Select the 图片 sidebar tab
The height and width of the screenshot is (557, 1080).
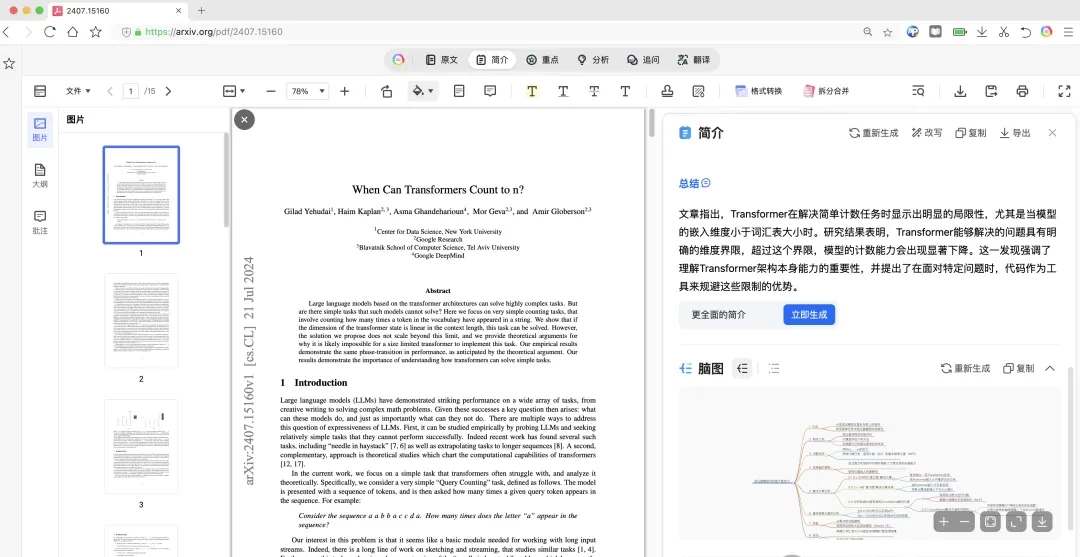pos(40,129)
